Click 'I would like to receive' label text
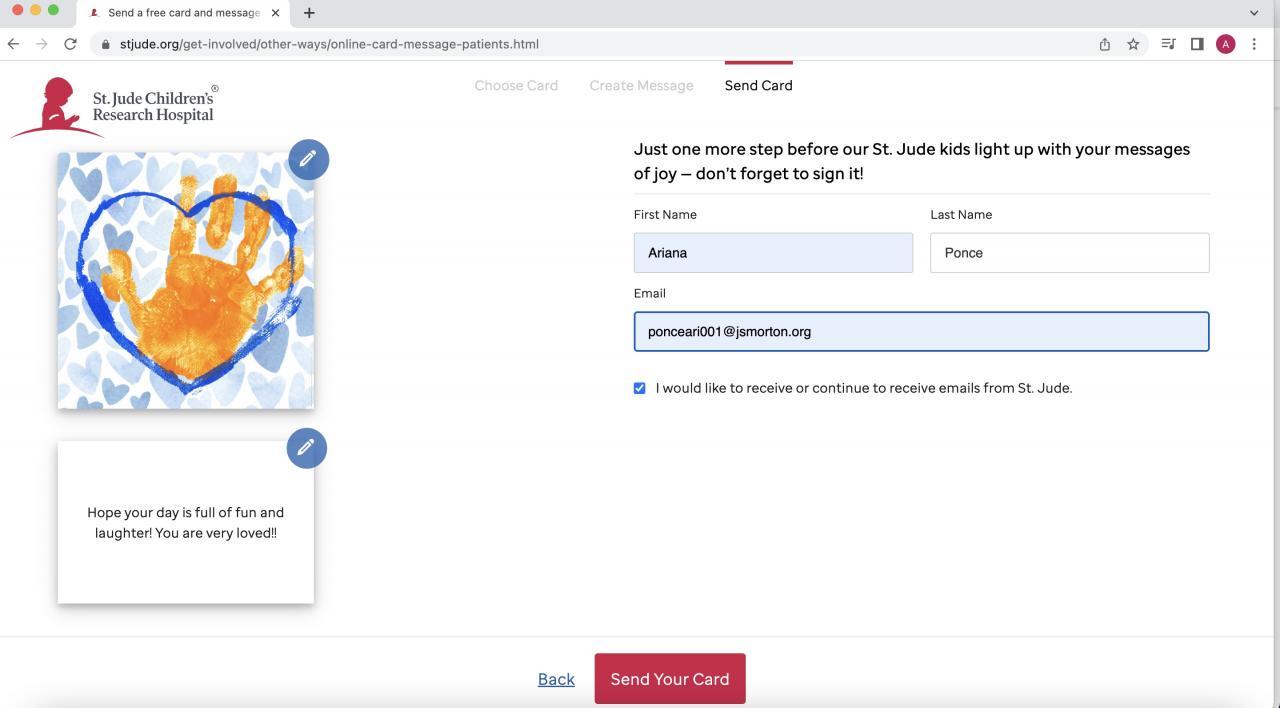Screen dimensions: 1280x708 coord(864,388)
